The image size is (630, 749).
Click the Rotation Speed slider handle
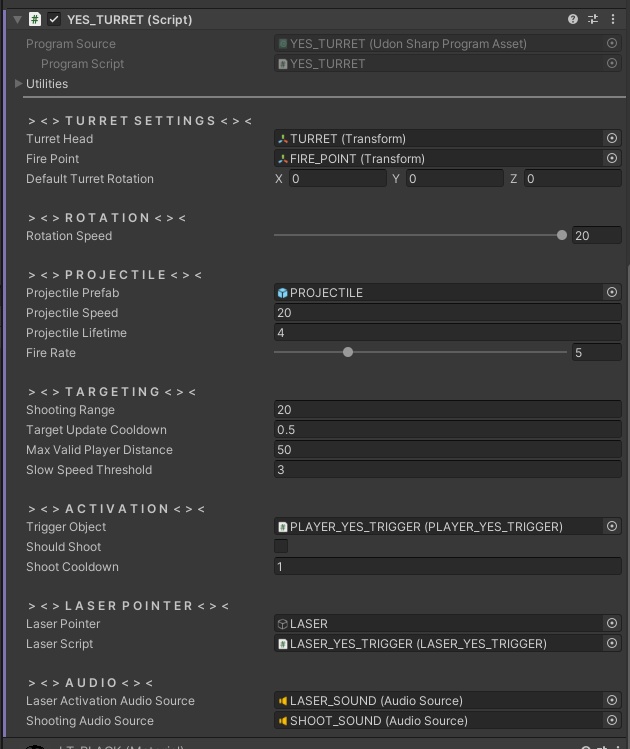pyautogui.click(x=562, y=236)
